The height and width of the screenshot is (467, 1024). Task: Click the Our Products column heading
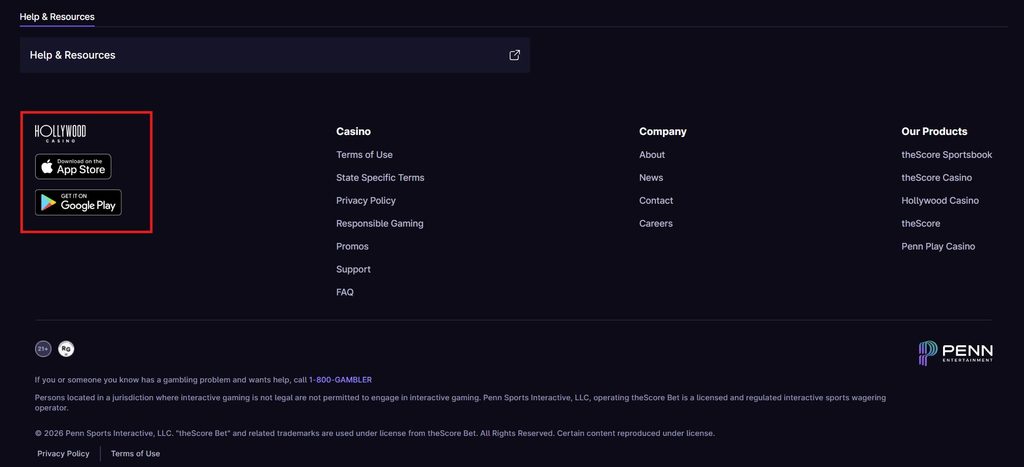coord(935,131)
